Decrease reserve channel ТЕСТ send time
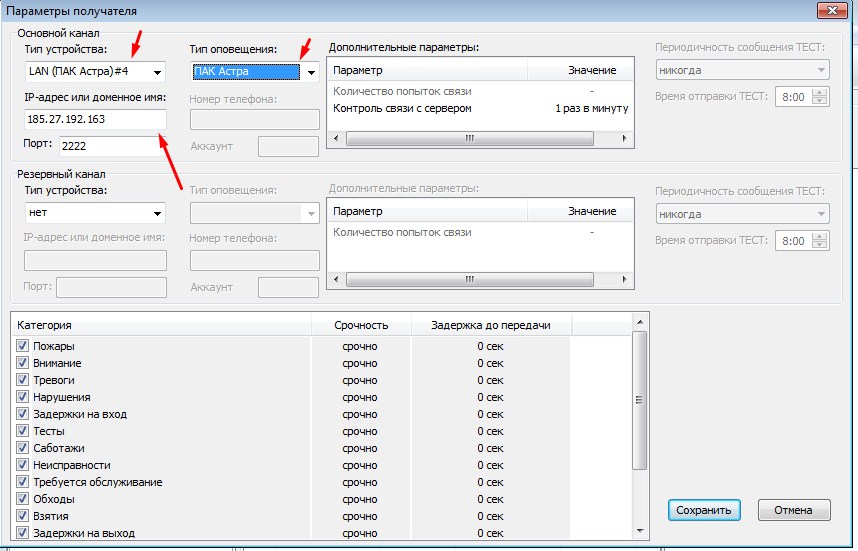 point(820,245)
